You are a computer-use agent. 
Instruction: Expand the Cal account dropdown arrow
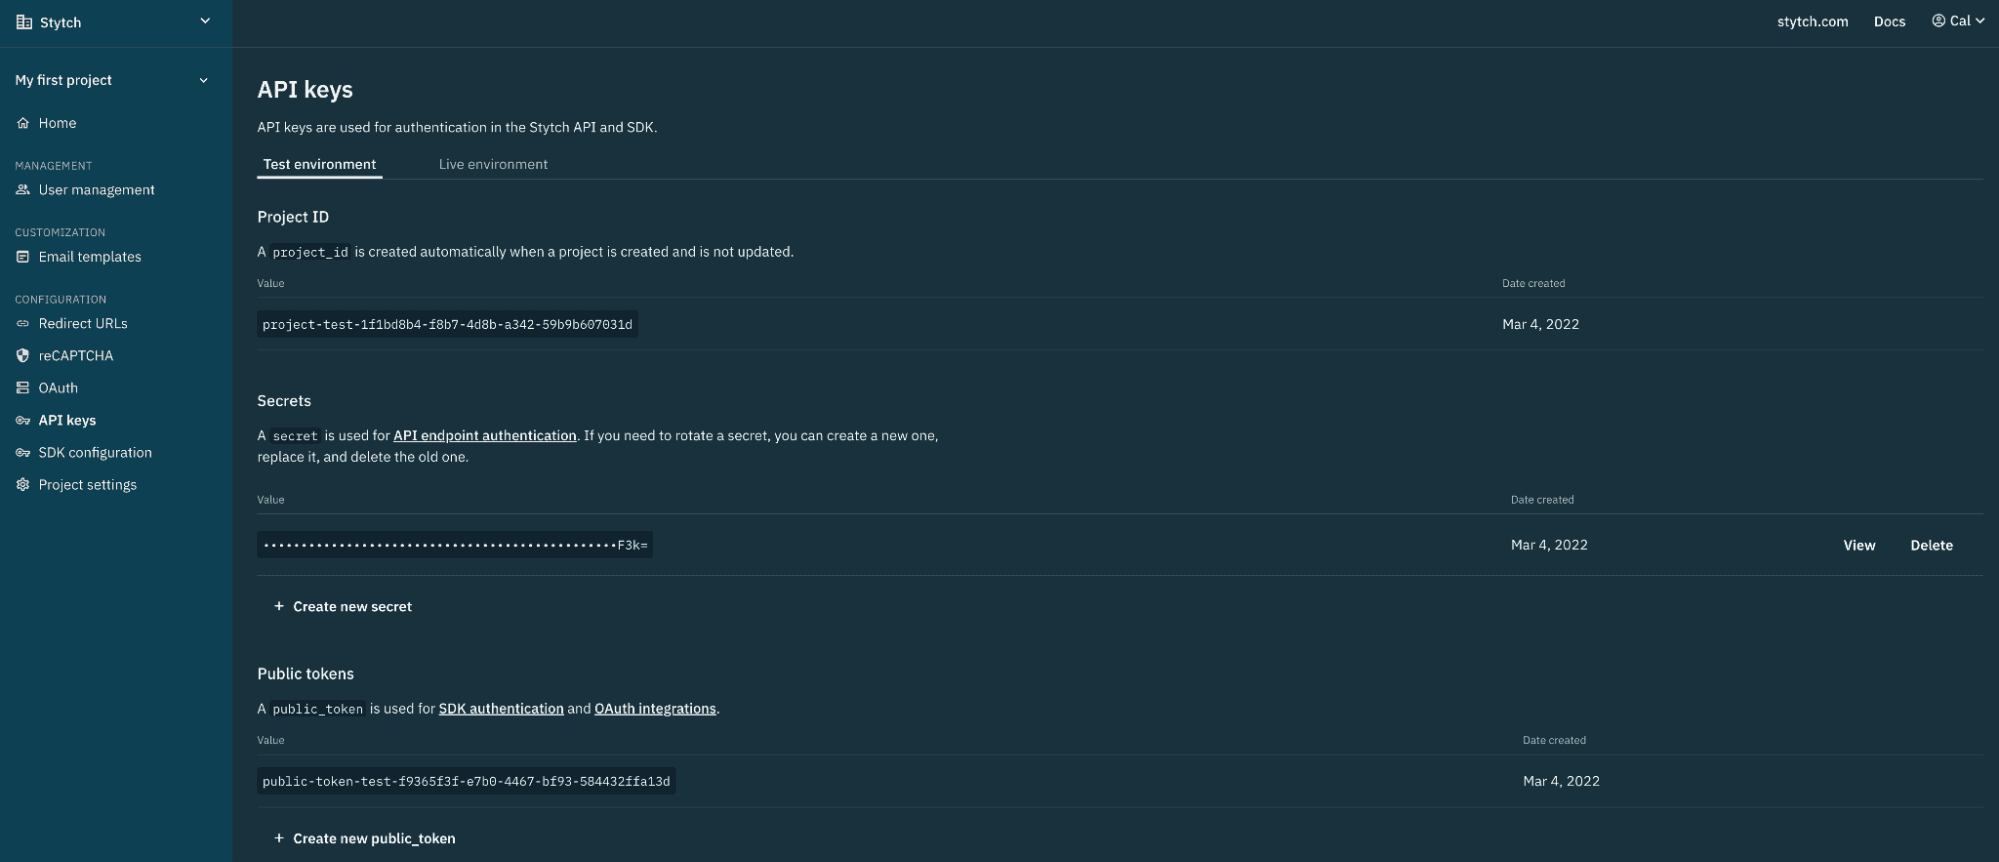click(1980, 21)
